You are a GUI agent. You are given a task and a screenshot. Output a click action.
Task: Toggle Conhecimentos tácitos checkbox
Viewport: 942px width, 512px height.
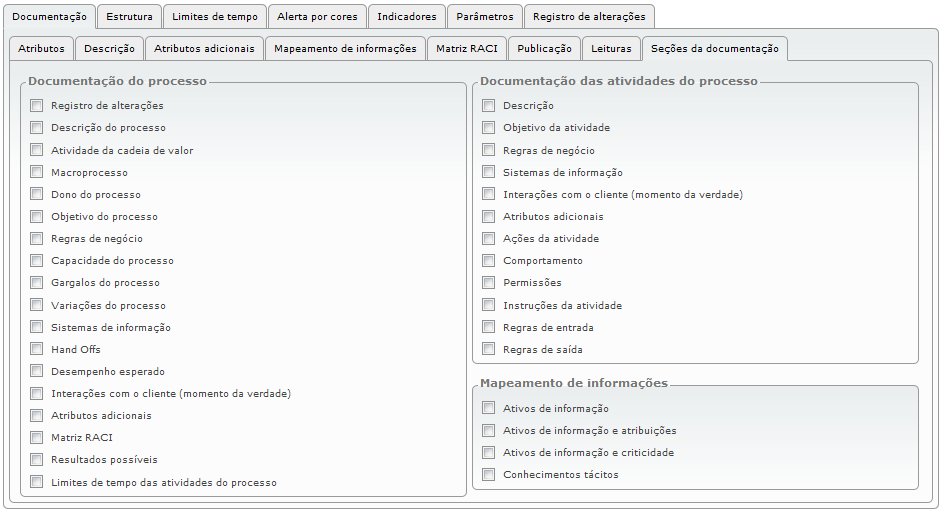(488, 475)
